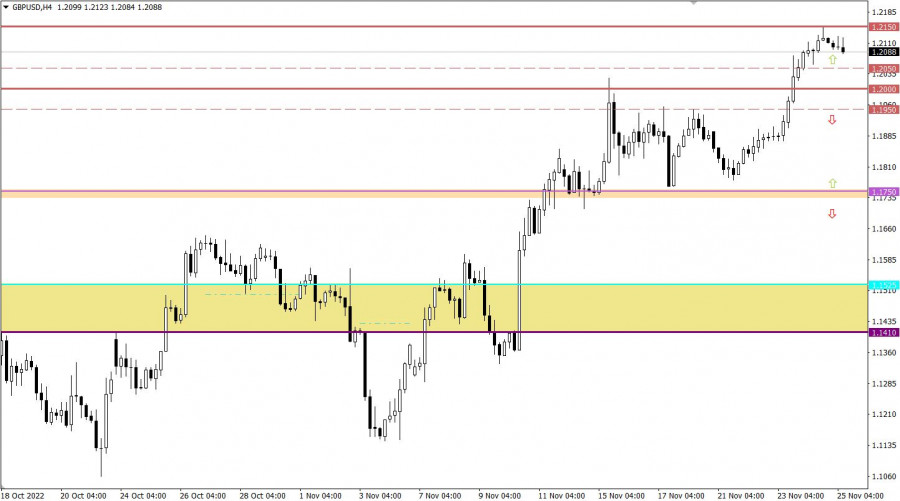The image size is (900, 501).
Task: Click the GBPUSD,H4 chart title text
Action: click(32, 7)
